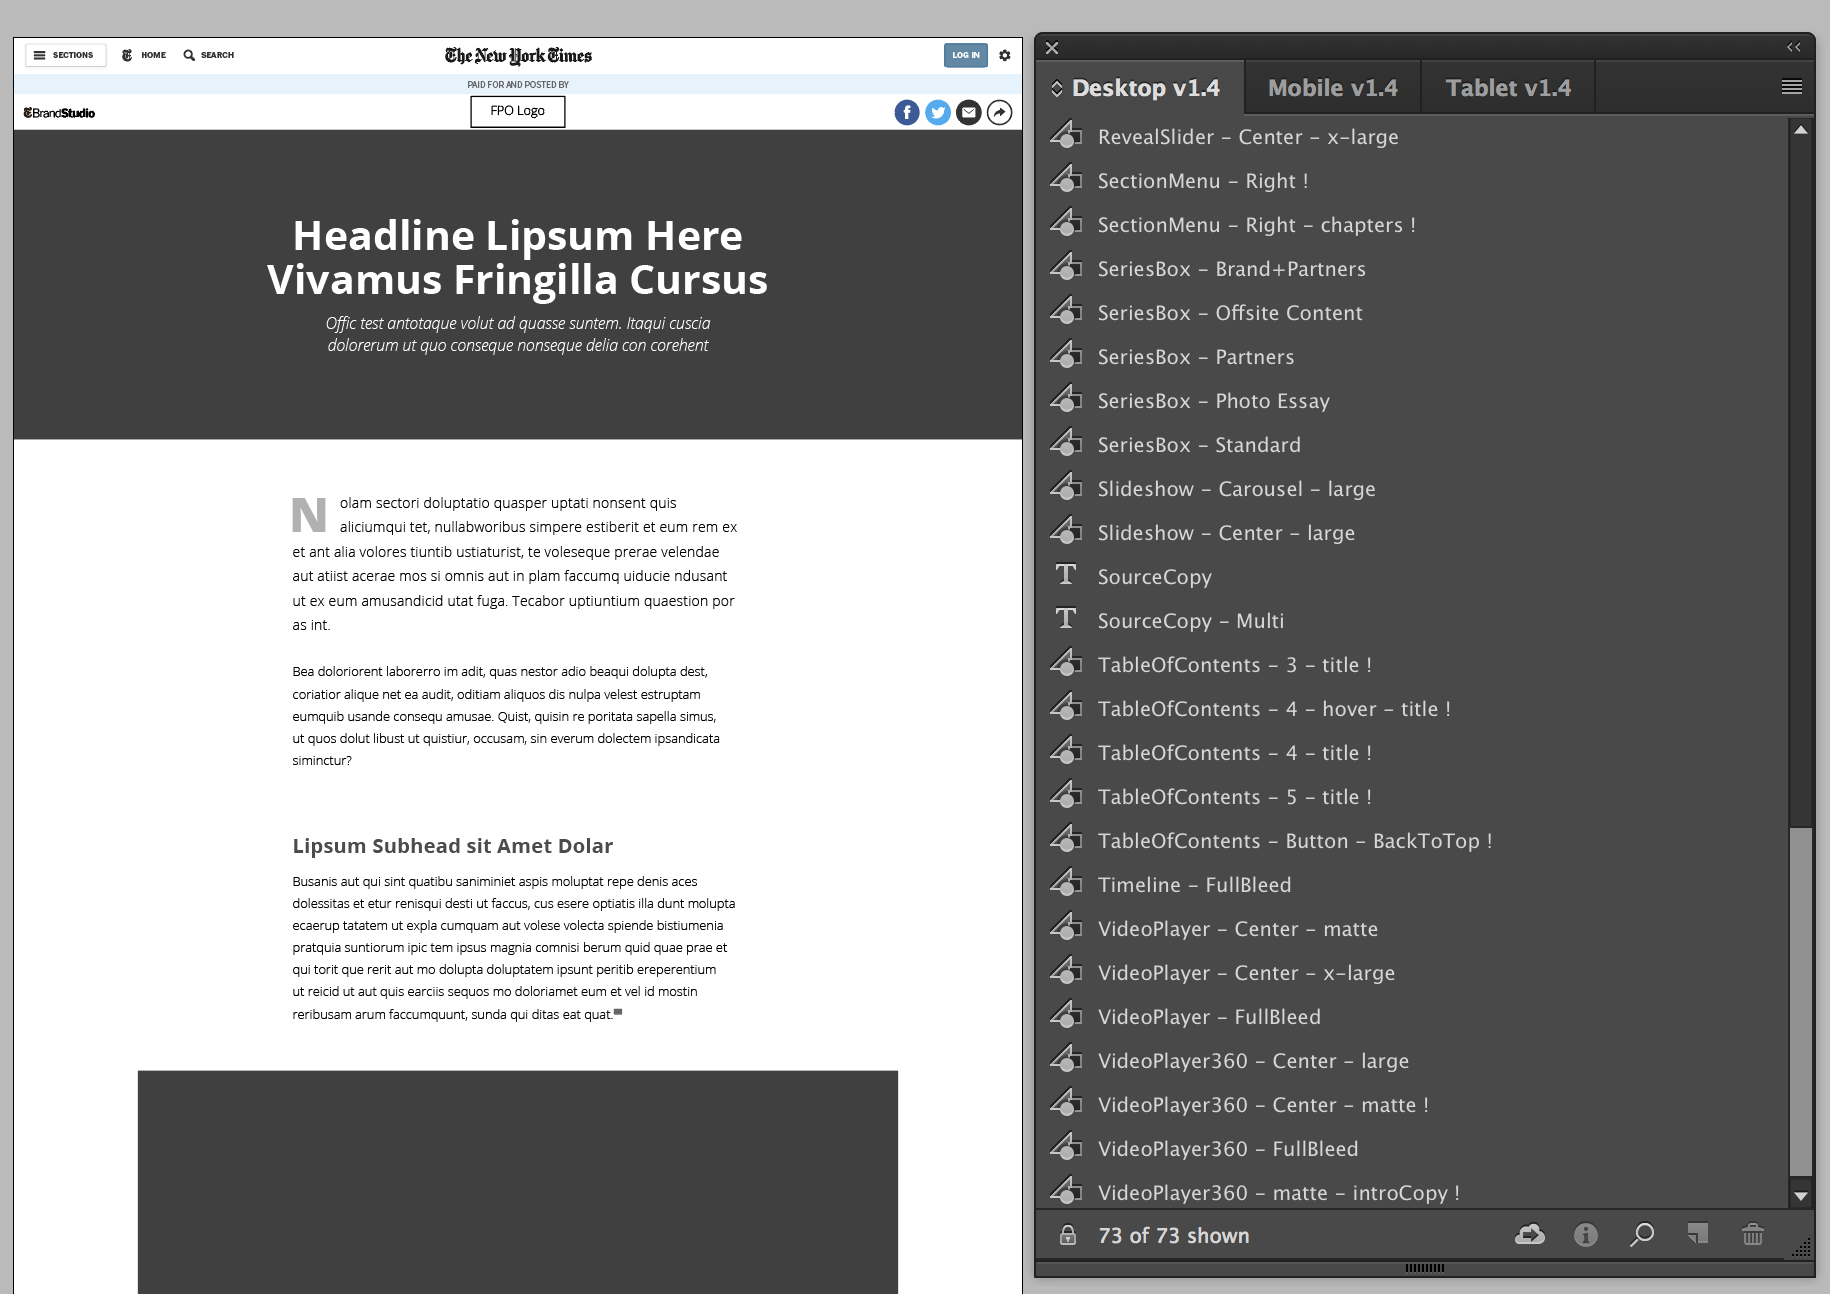Click the PAID FOR AND POSTED BY label
Screen dimensions: 1830x1294
coord(518,85)
